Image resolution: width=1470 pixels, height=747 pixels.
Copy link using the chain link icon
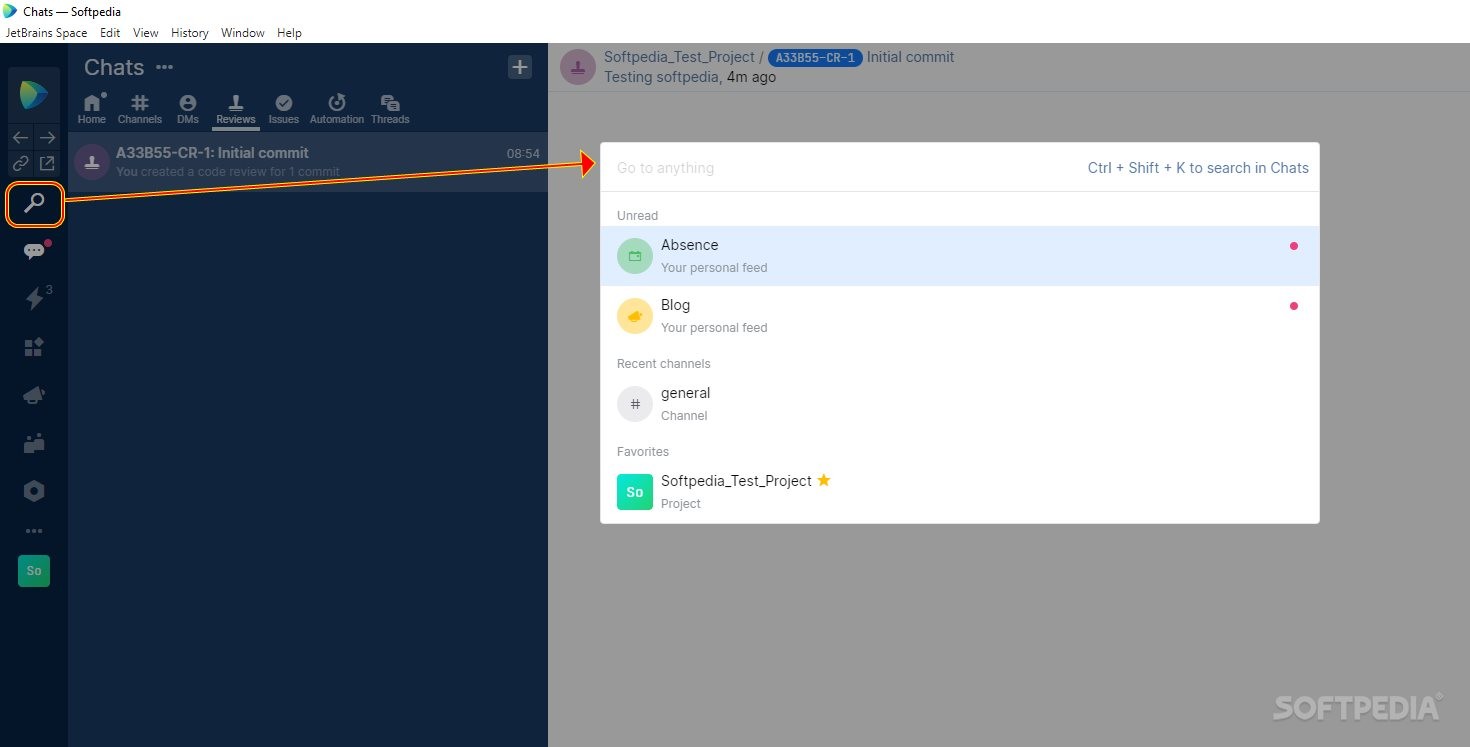pyautogui.click(x=20, y=163)
